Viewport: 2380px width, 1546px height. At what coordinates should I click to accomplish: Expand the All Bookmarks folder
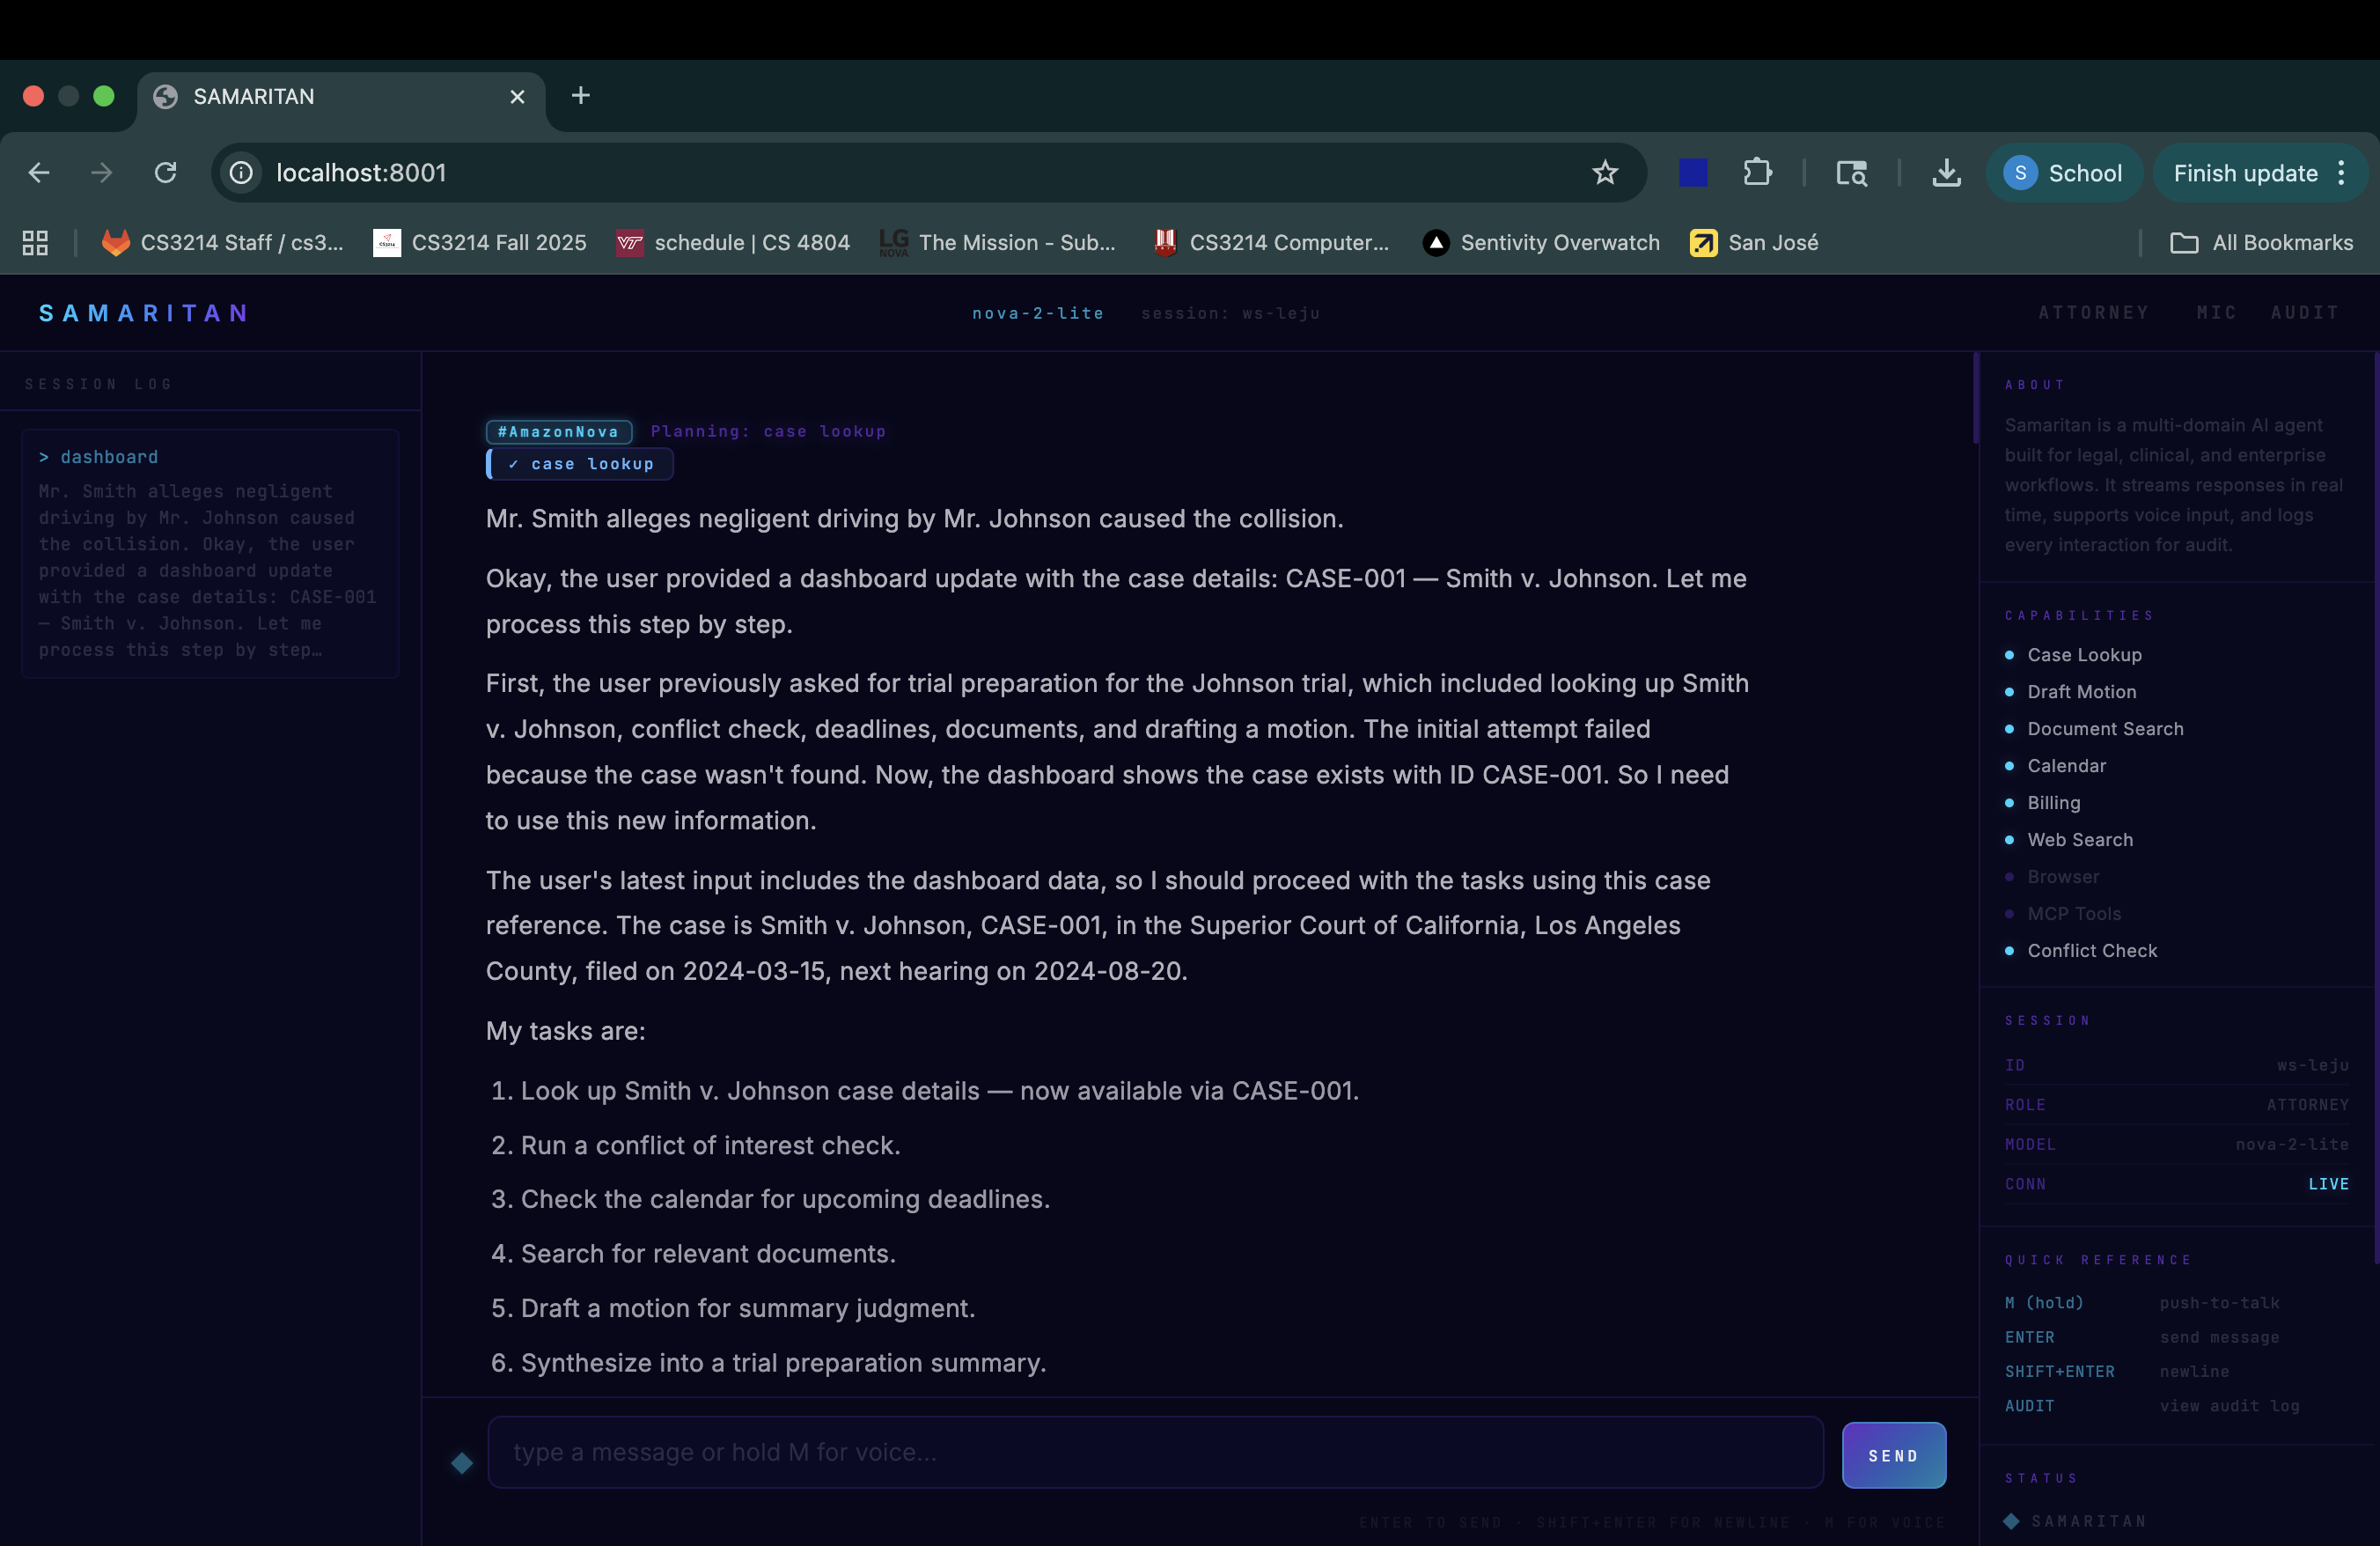point(2262,243)
